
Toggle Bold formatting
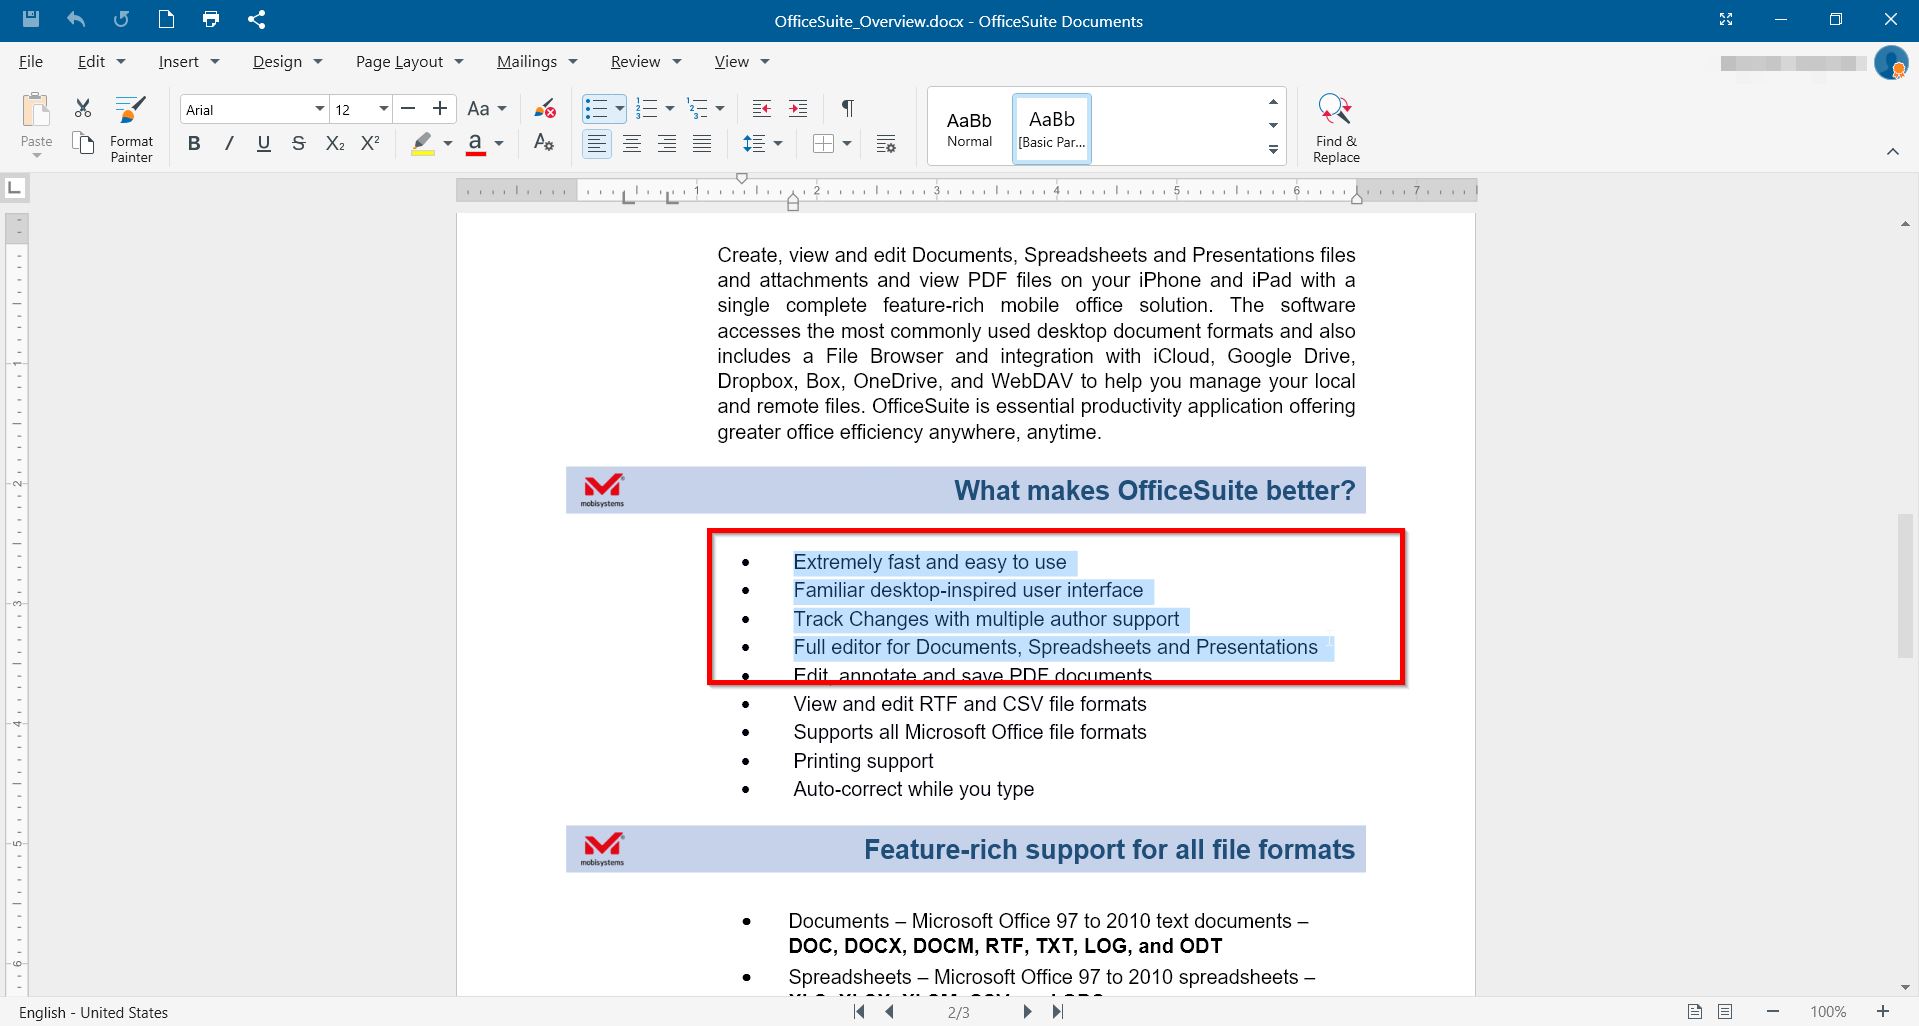tap(194, 144)
